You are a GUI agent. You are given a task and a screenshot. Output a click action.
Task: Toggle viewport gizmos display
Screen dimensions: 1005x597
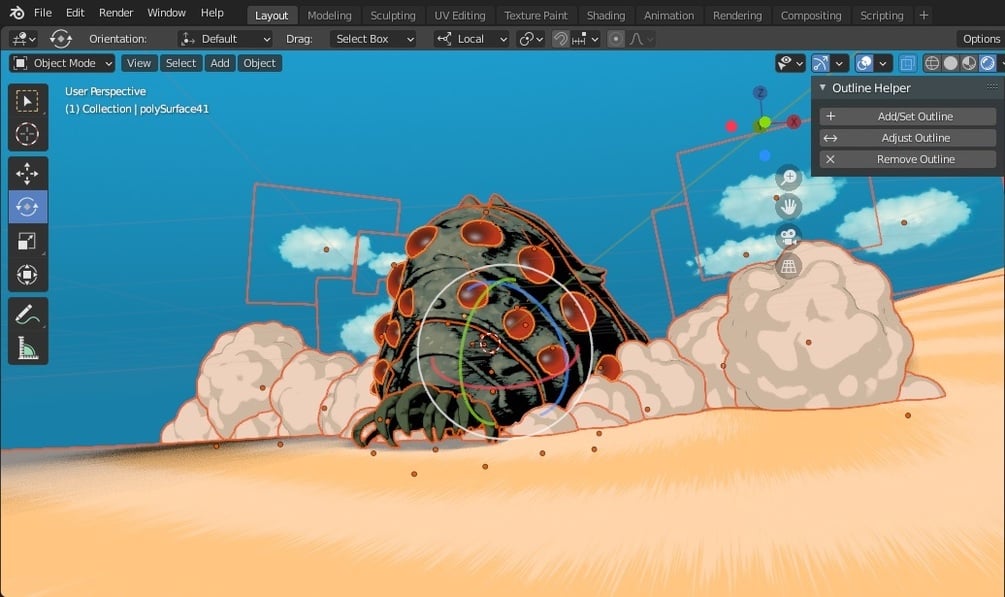tap(820, 63)
